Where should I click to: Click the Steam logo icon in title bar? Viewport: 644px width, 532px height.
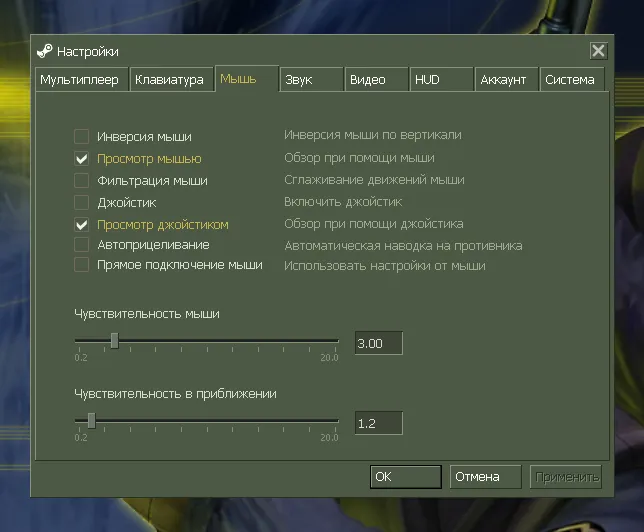point(44,51)
